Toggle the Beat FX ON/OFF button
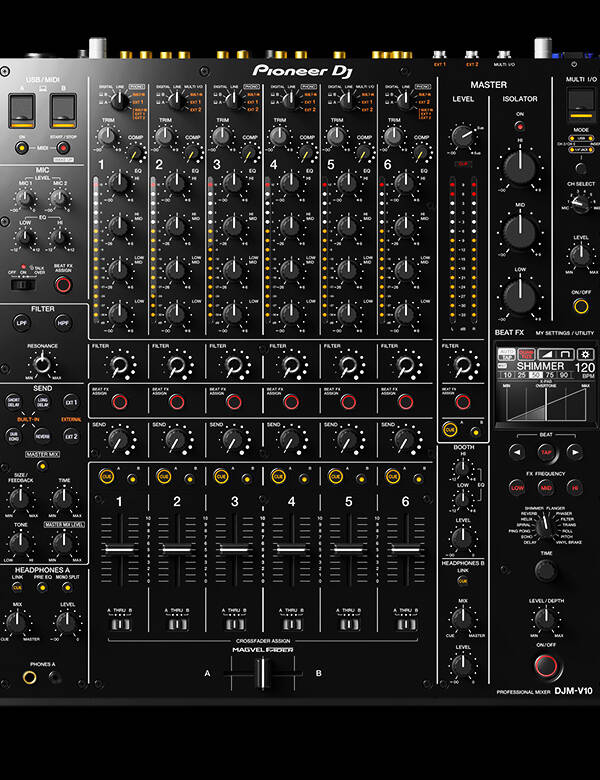Screen dimensions: 600x780 (x=546, y=666)
